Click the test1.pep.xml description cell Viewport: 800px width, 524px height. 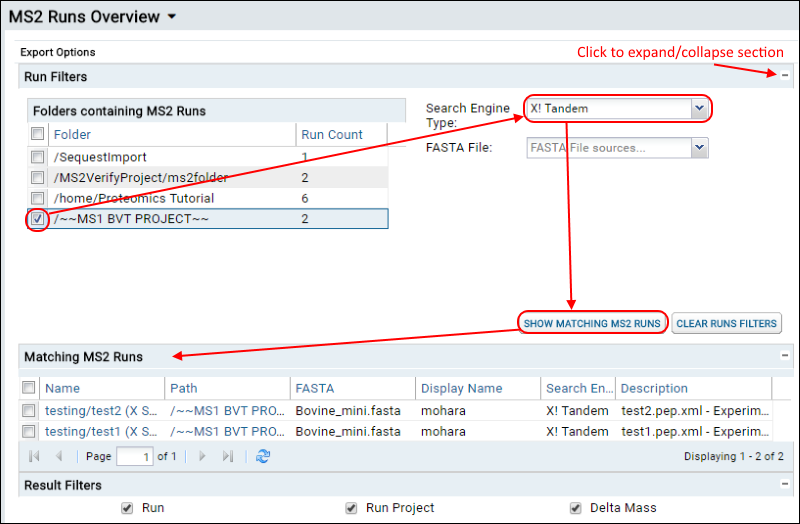click(695, 432)
